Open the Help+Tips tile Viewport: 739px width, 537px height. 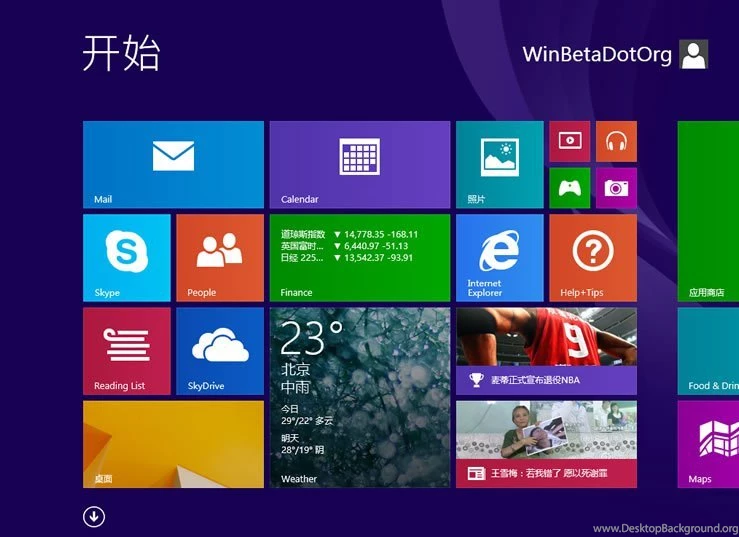593,258
